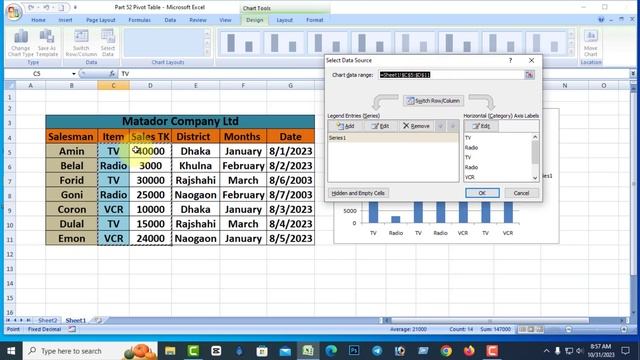This screenshot has width=640, height=360.
Task: Open the Formulas ribbon tab
Action: 140,20
